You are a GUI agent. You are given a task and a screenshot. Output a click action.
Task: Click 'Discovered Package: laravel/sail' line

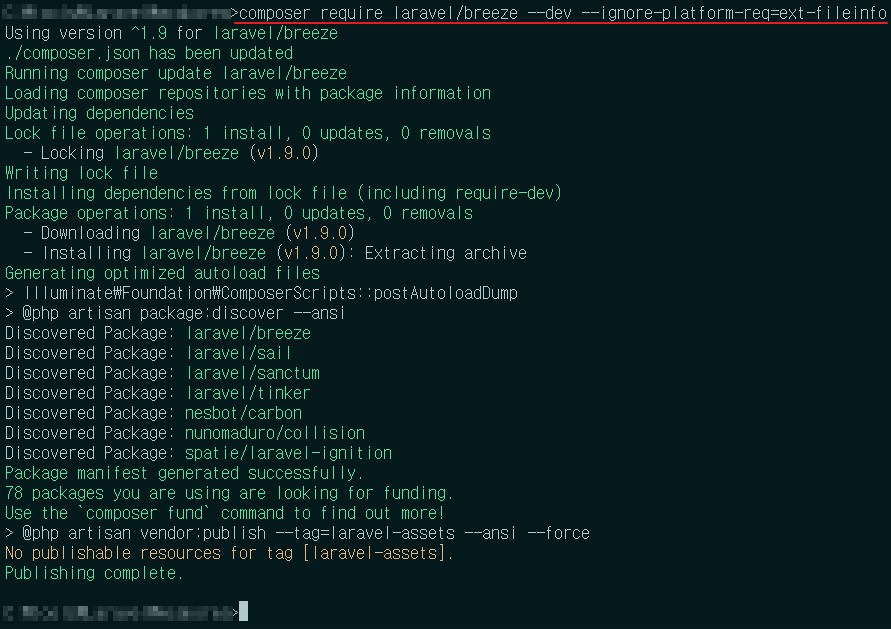tap(149, 352)
